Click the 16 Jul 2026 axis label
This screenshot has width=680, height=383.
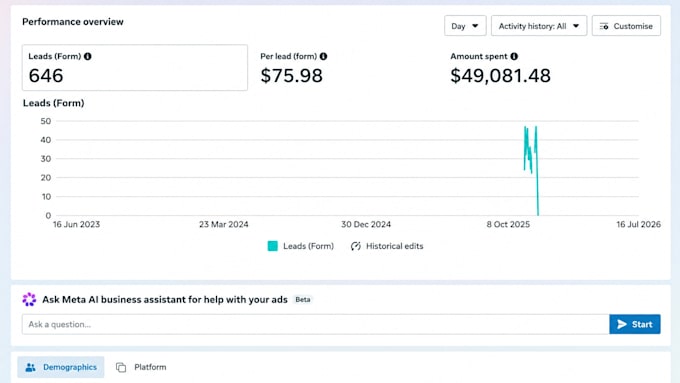click(x=638, y=224)
